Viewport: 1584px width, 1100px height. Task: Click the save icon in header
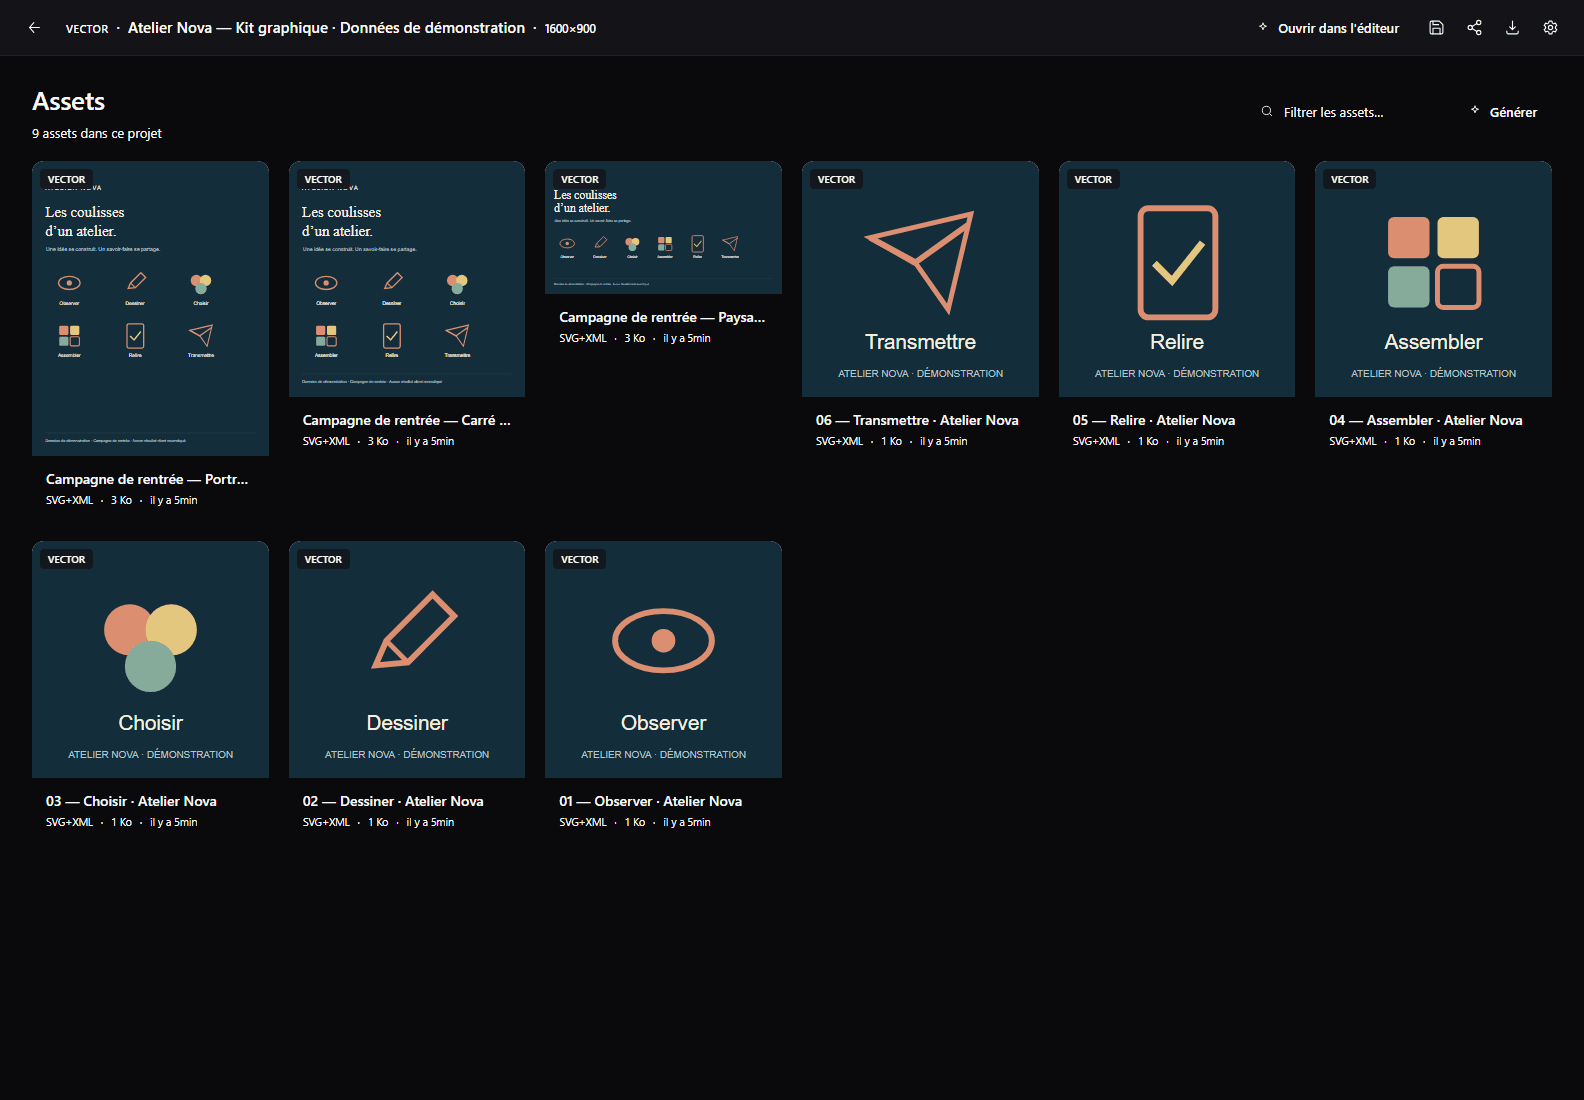point(1436,28)
